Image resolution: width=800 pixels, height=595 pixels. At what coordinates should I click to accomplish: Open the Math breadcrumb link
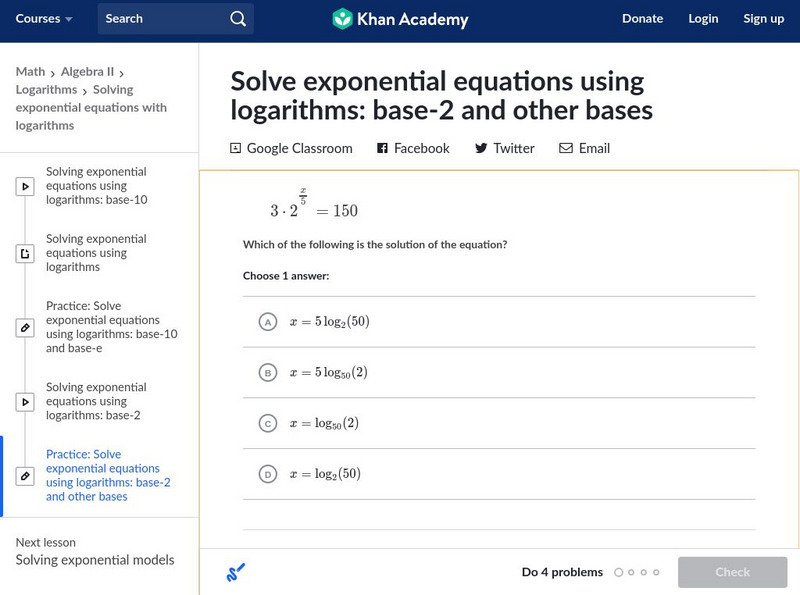coord(30,72)
